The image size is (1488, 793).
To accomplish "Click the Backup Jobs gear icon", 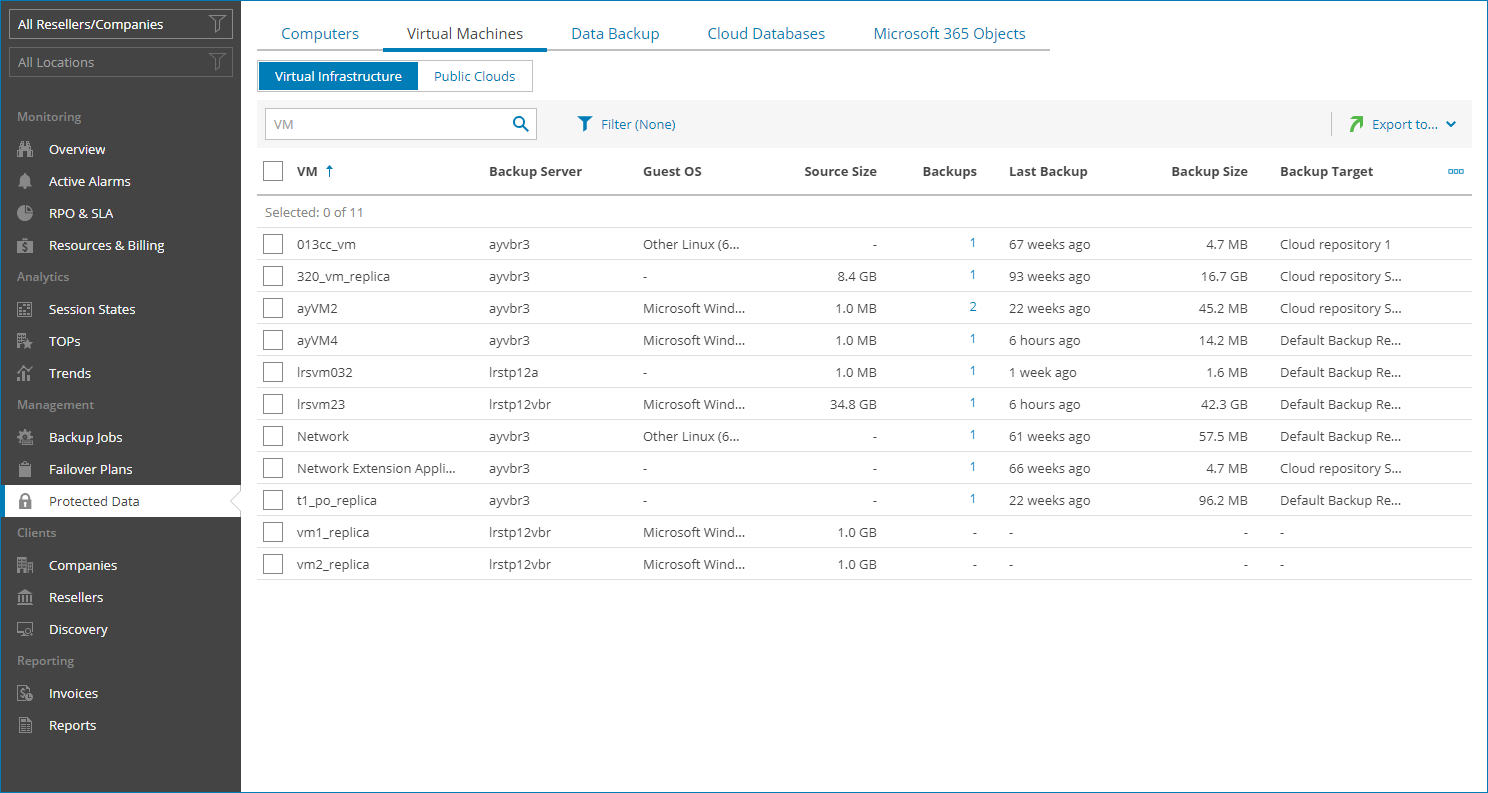I will (x=26, y=437).
